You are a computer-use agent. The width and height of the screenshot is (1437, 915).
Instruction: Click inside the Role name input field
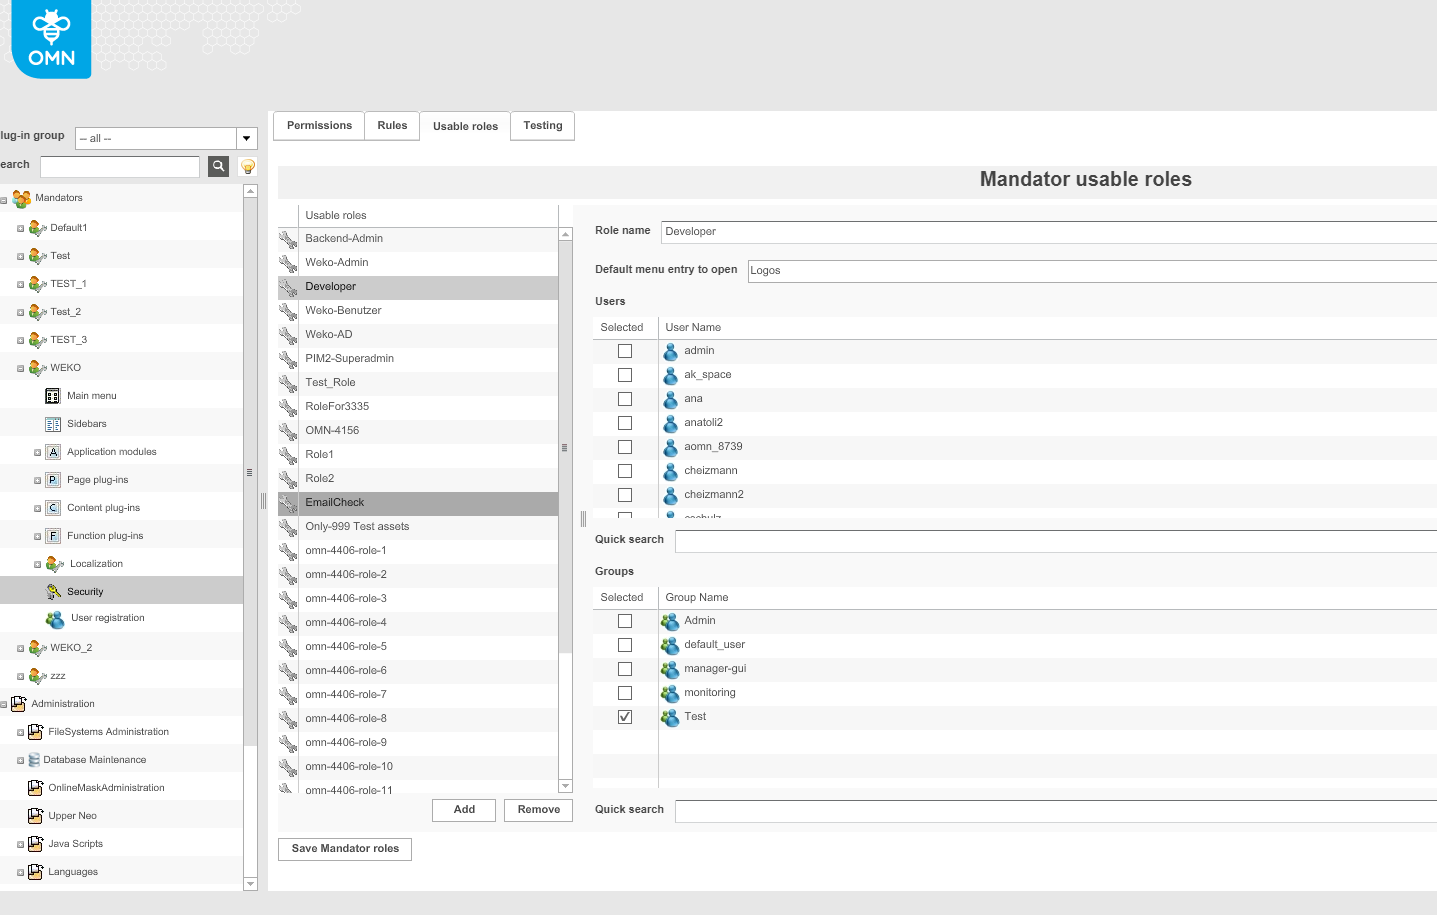pyautogui.click(x=900, y=231)
